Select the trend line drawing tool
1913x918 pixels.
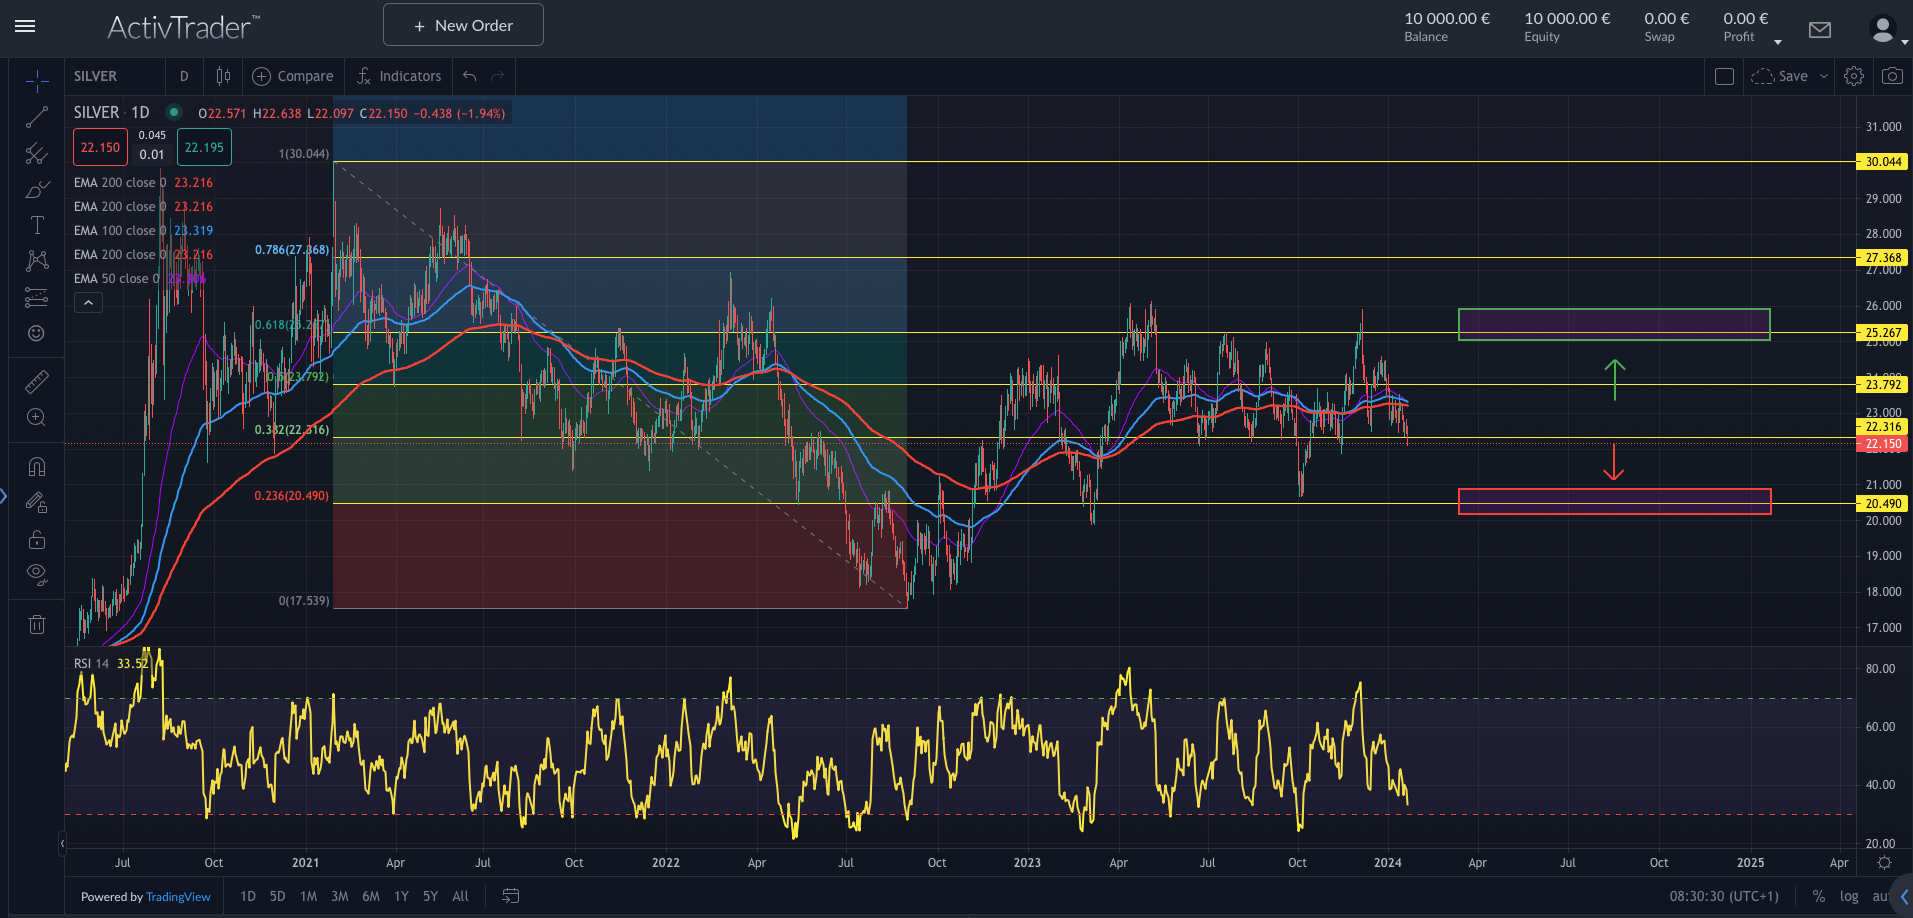coord(37,117)
